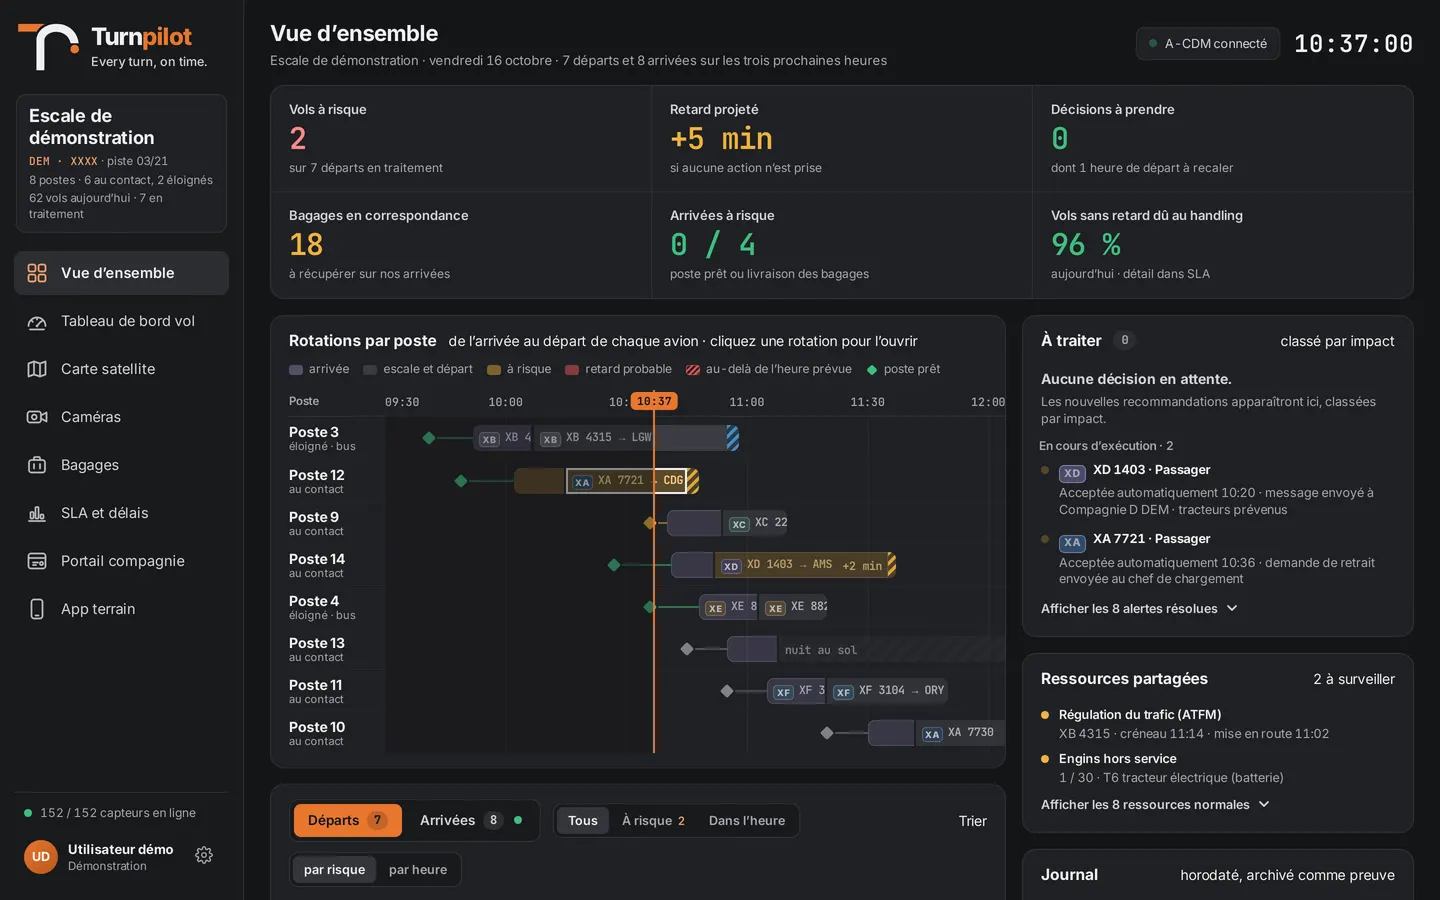
Task: Click the retard probable legend swatch
Action: [x=572, y=370]
